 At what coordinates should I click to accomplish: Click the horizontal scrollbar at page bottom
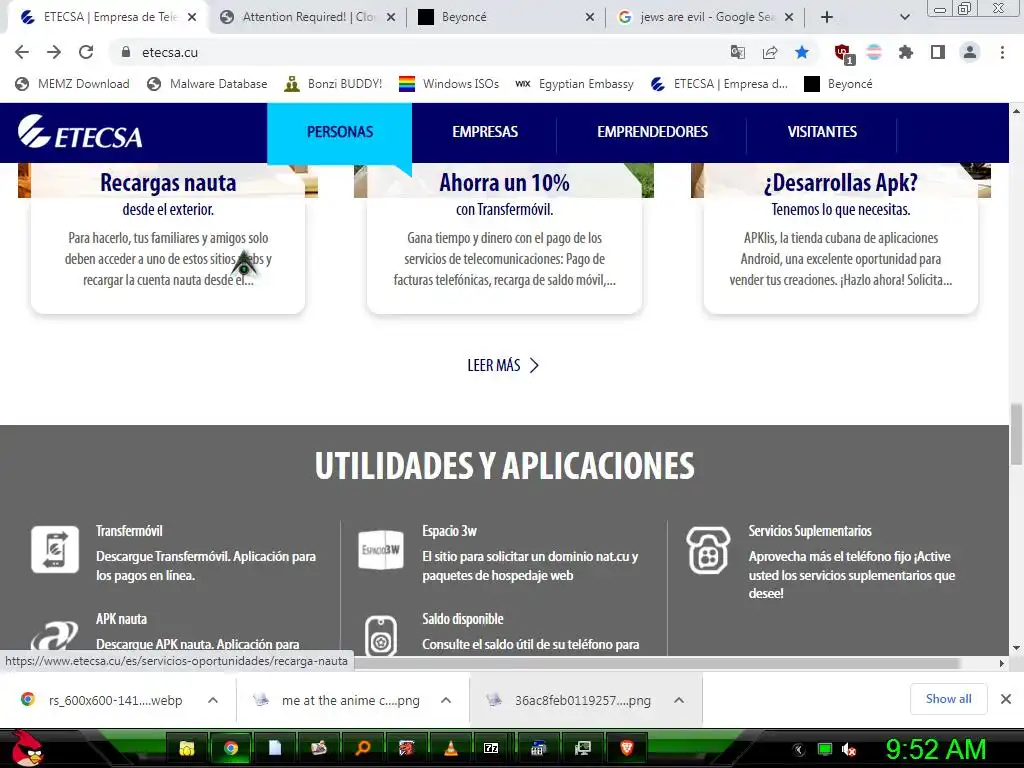656,663
